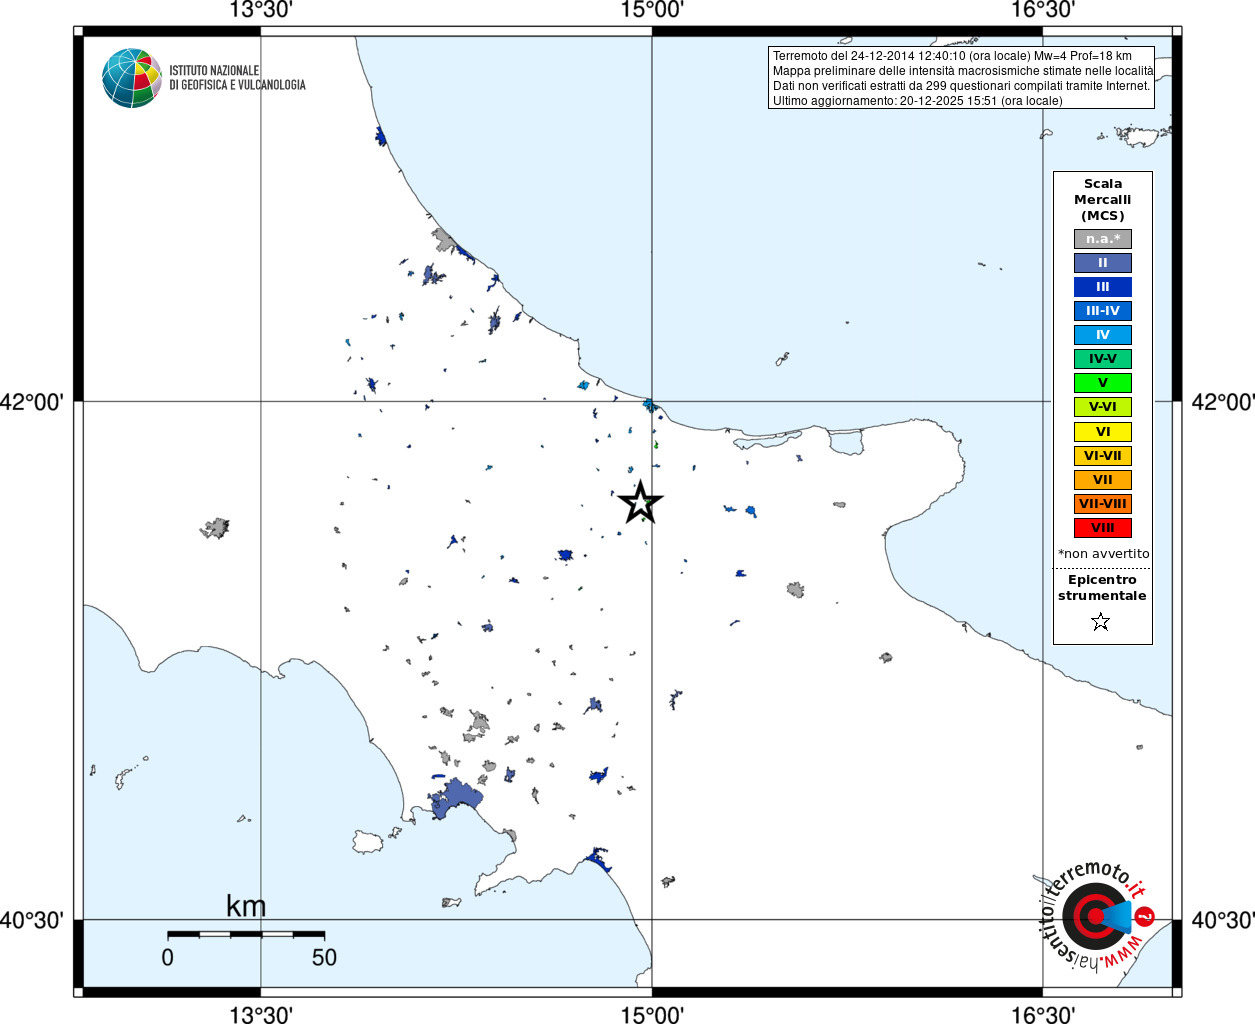This screenshot has width=1255, height=1024.
Task: Select the bright green V legend swatch
Action: point(1102,383)
